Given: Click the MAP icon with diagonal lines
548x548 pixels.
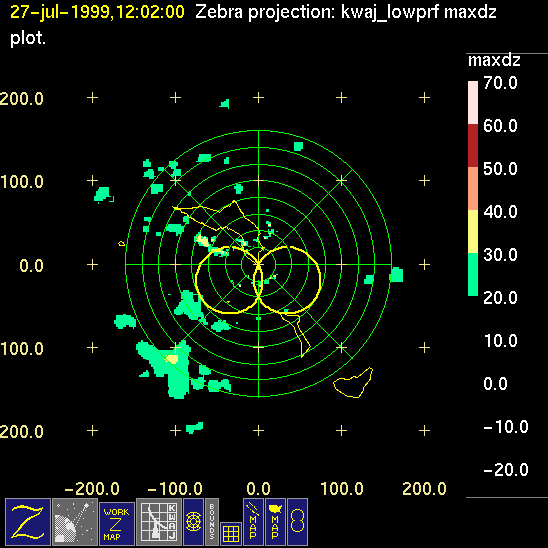Looking at the screenshot, I should click(253, 522).
